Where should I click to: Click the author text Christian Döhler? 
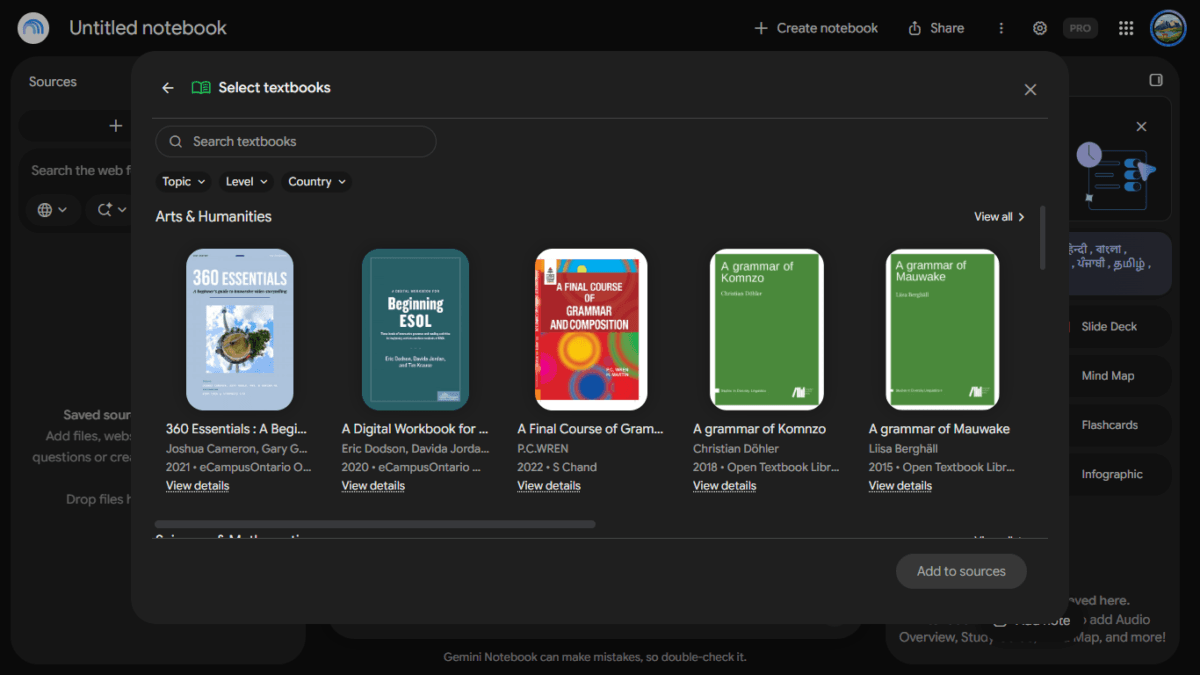point(736,449)
